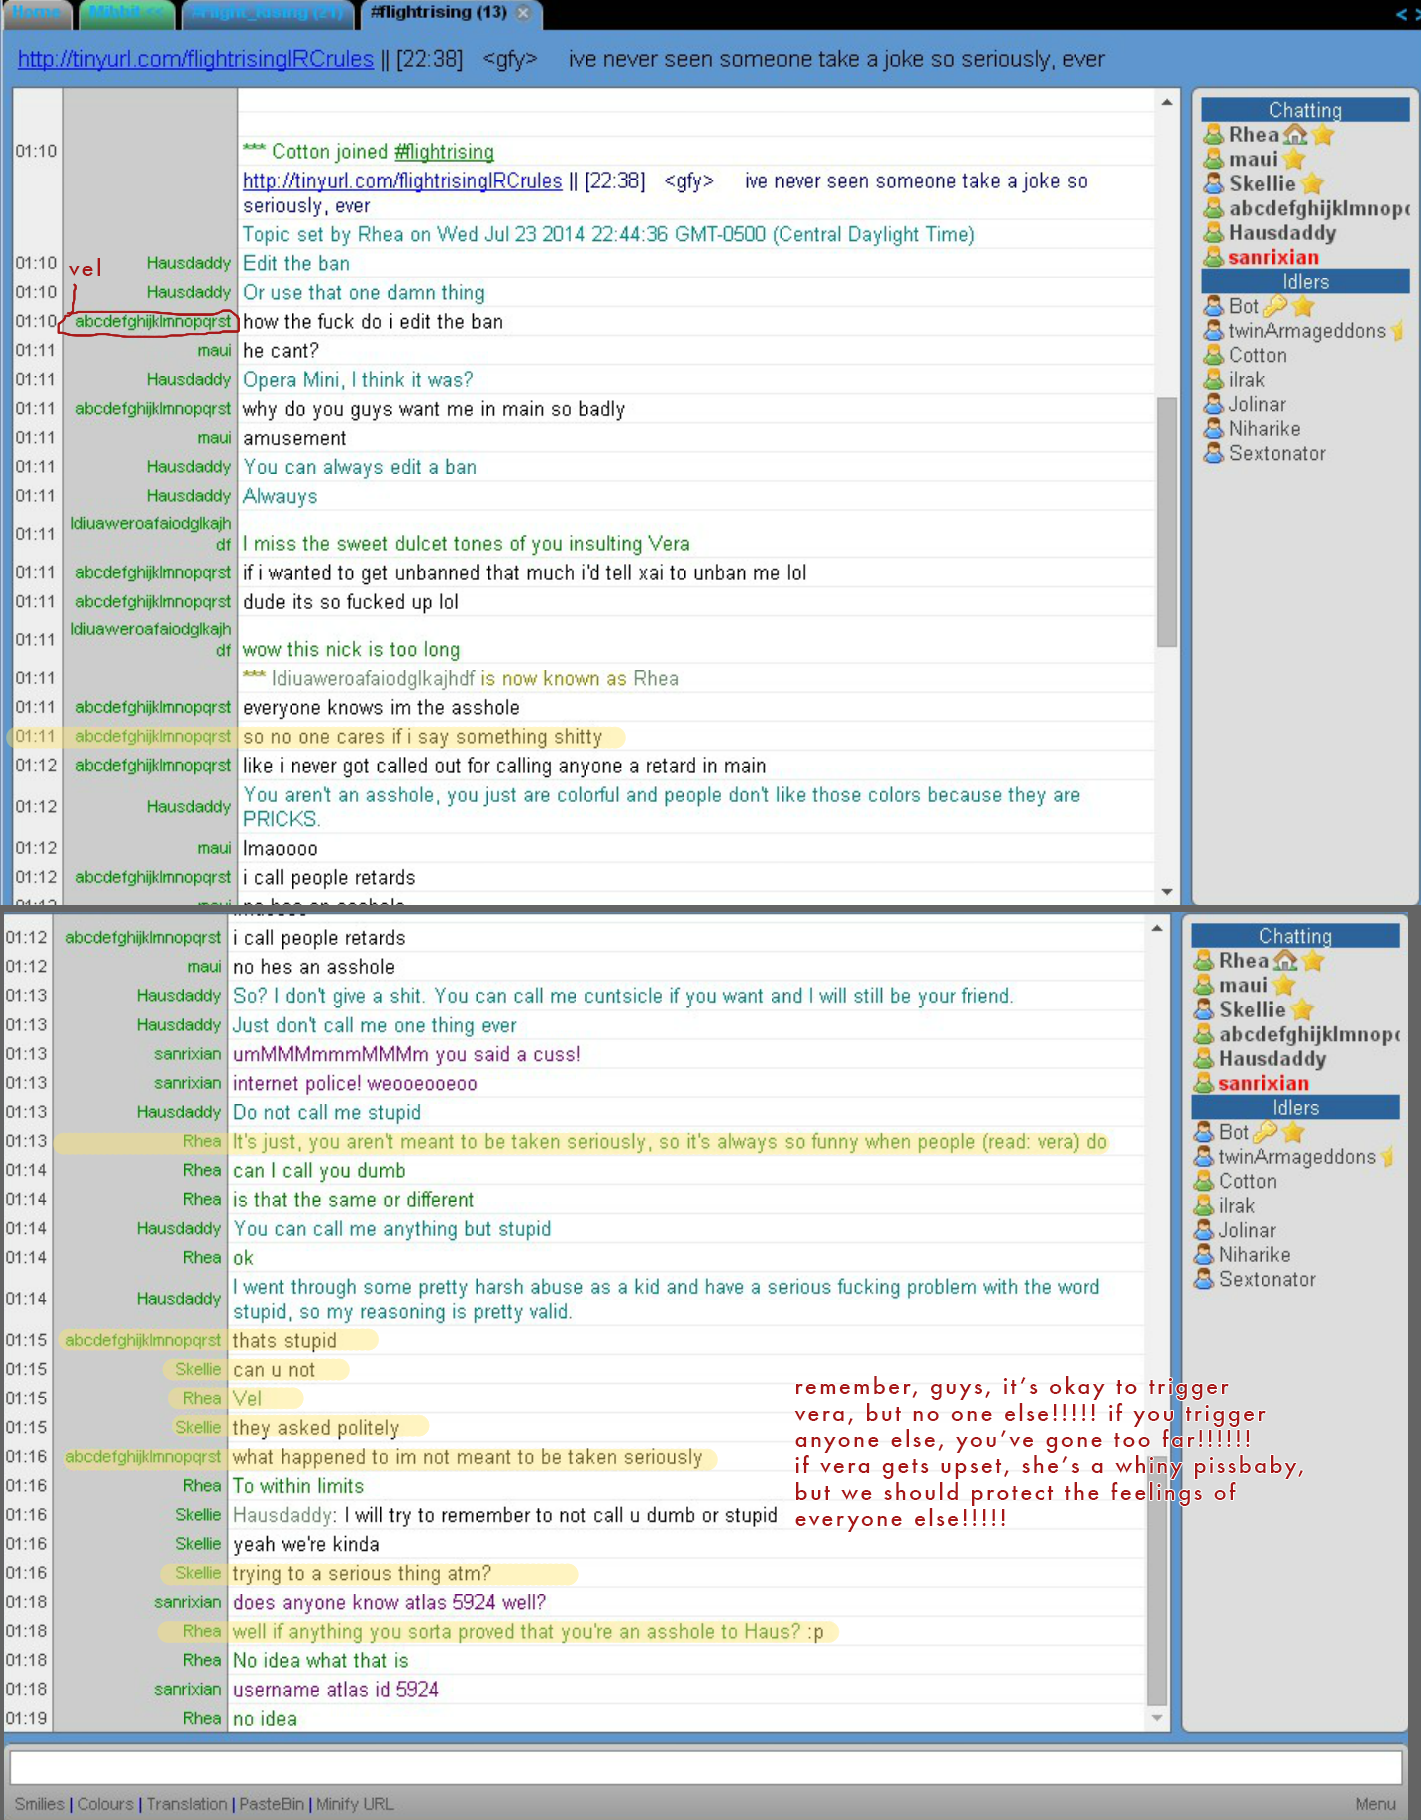Viewport: 1421px width, 1820px height.
Task: Click the lower chat scrollbar's down arrow
Action: 1157,1718
